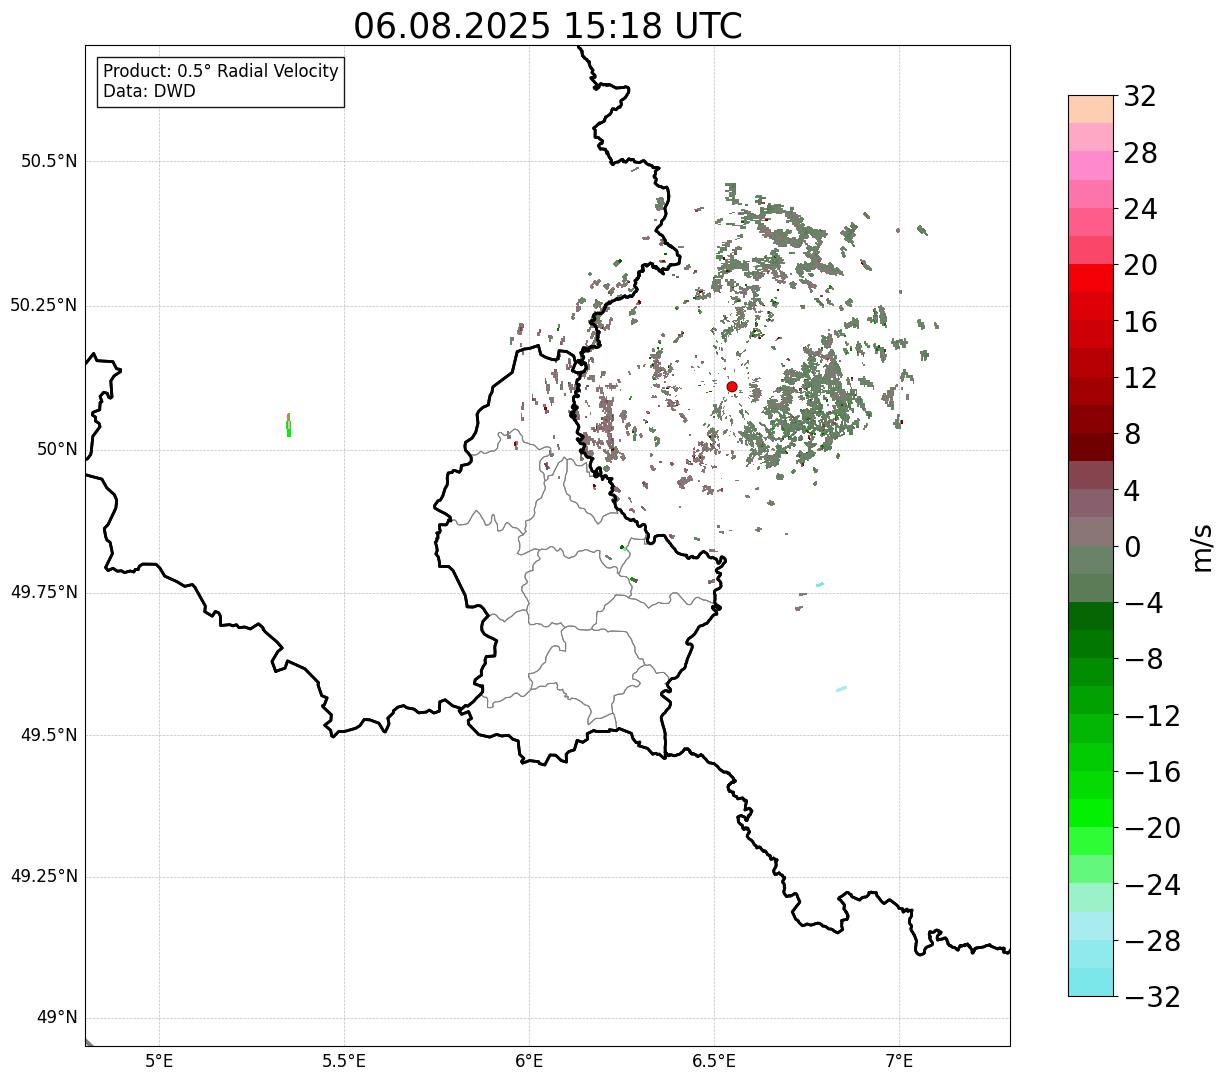
Task: Click the 7°E longitude label
Action: click(899, 1061)
